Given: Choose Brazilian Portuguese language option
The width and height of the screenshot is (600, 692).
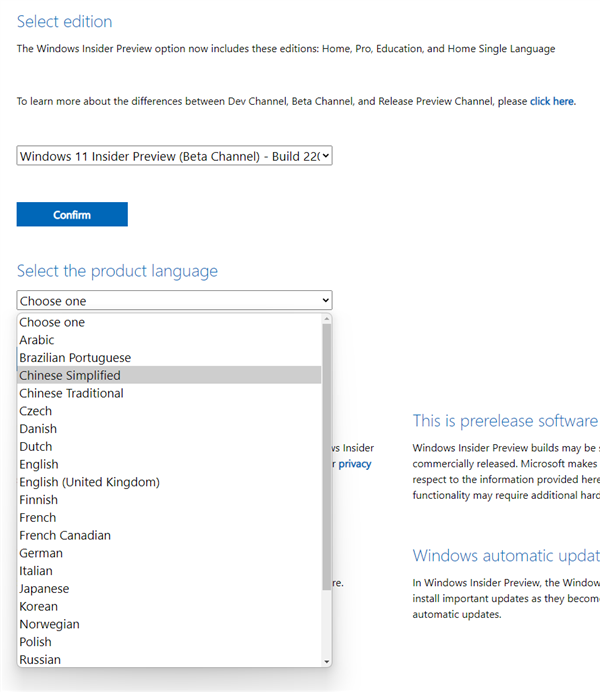Looking at the screenshot, I should pos(75,358).
